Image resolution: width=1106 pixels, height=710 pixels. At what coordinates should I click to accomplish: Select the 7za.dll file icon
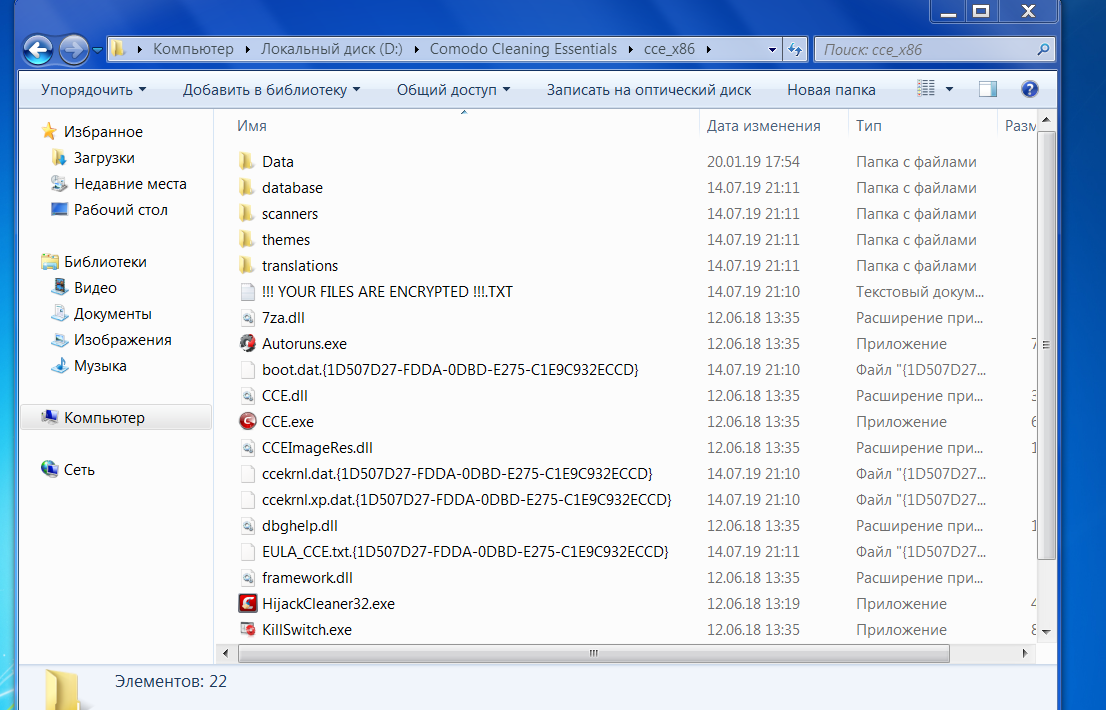coord(248,318)
